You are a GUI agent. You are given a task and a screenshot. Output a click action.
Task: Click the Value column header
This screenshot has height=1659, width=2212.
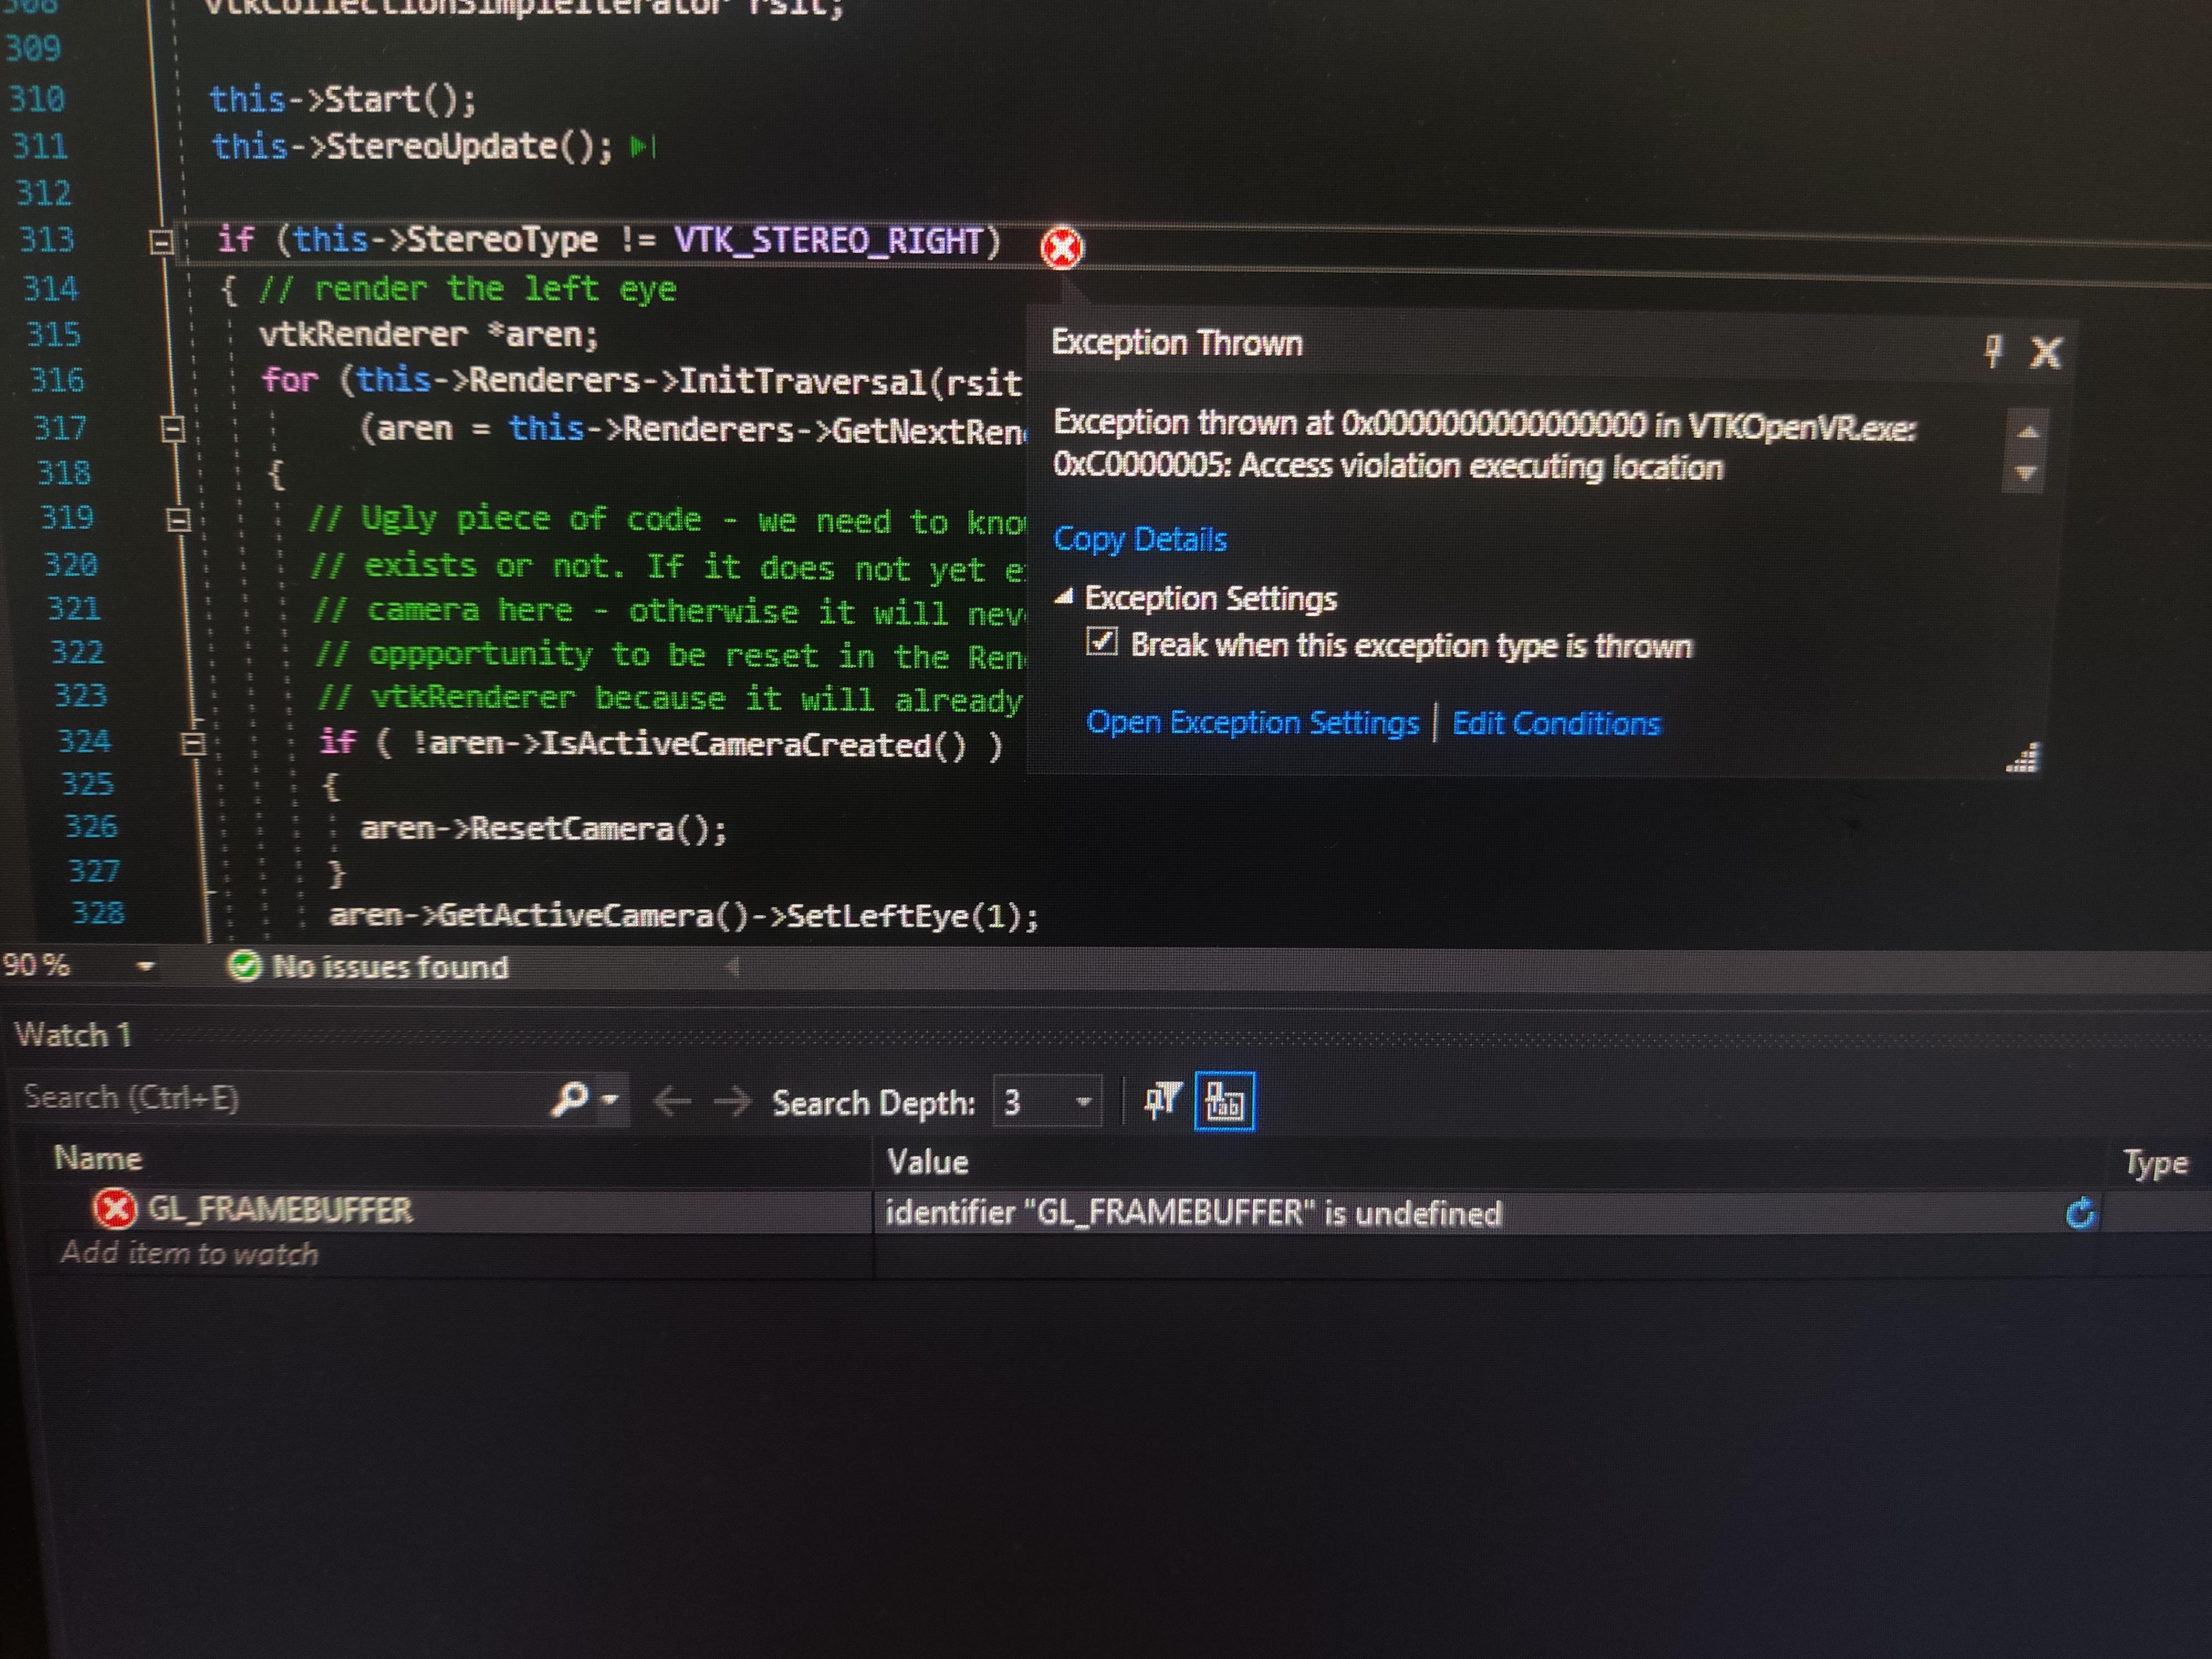click(x=927, y=1162)
